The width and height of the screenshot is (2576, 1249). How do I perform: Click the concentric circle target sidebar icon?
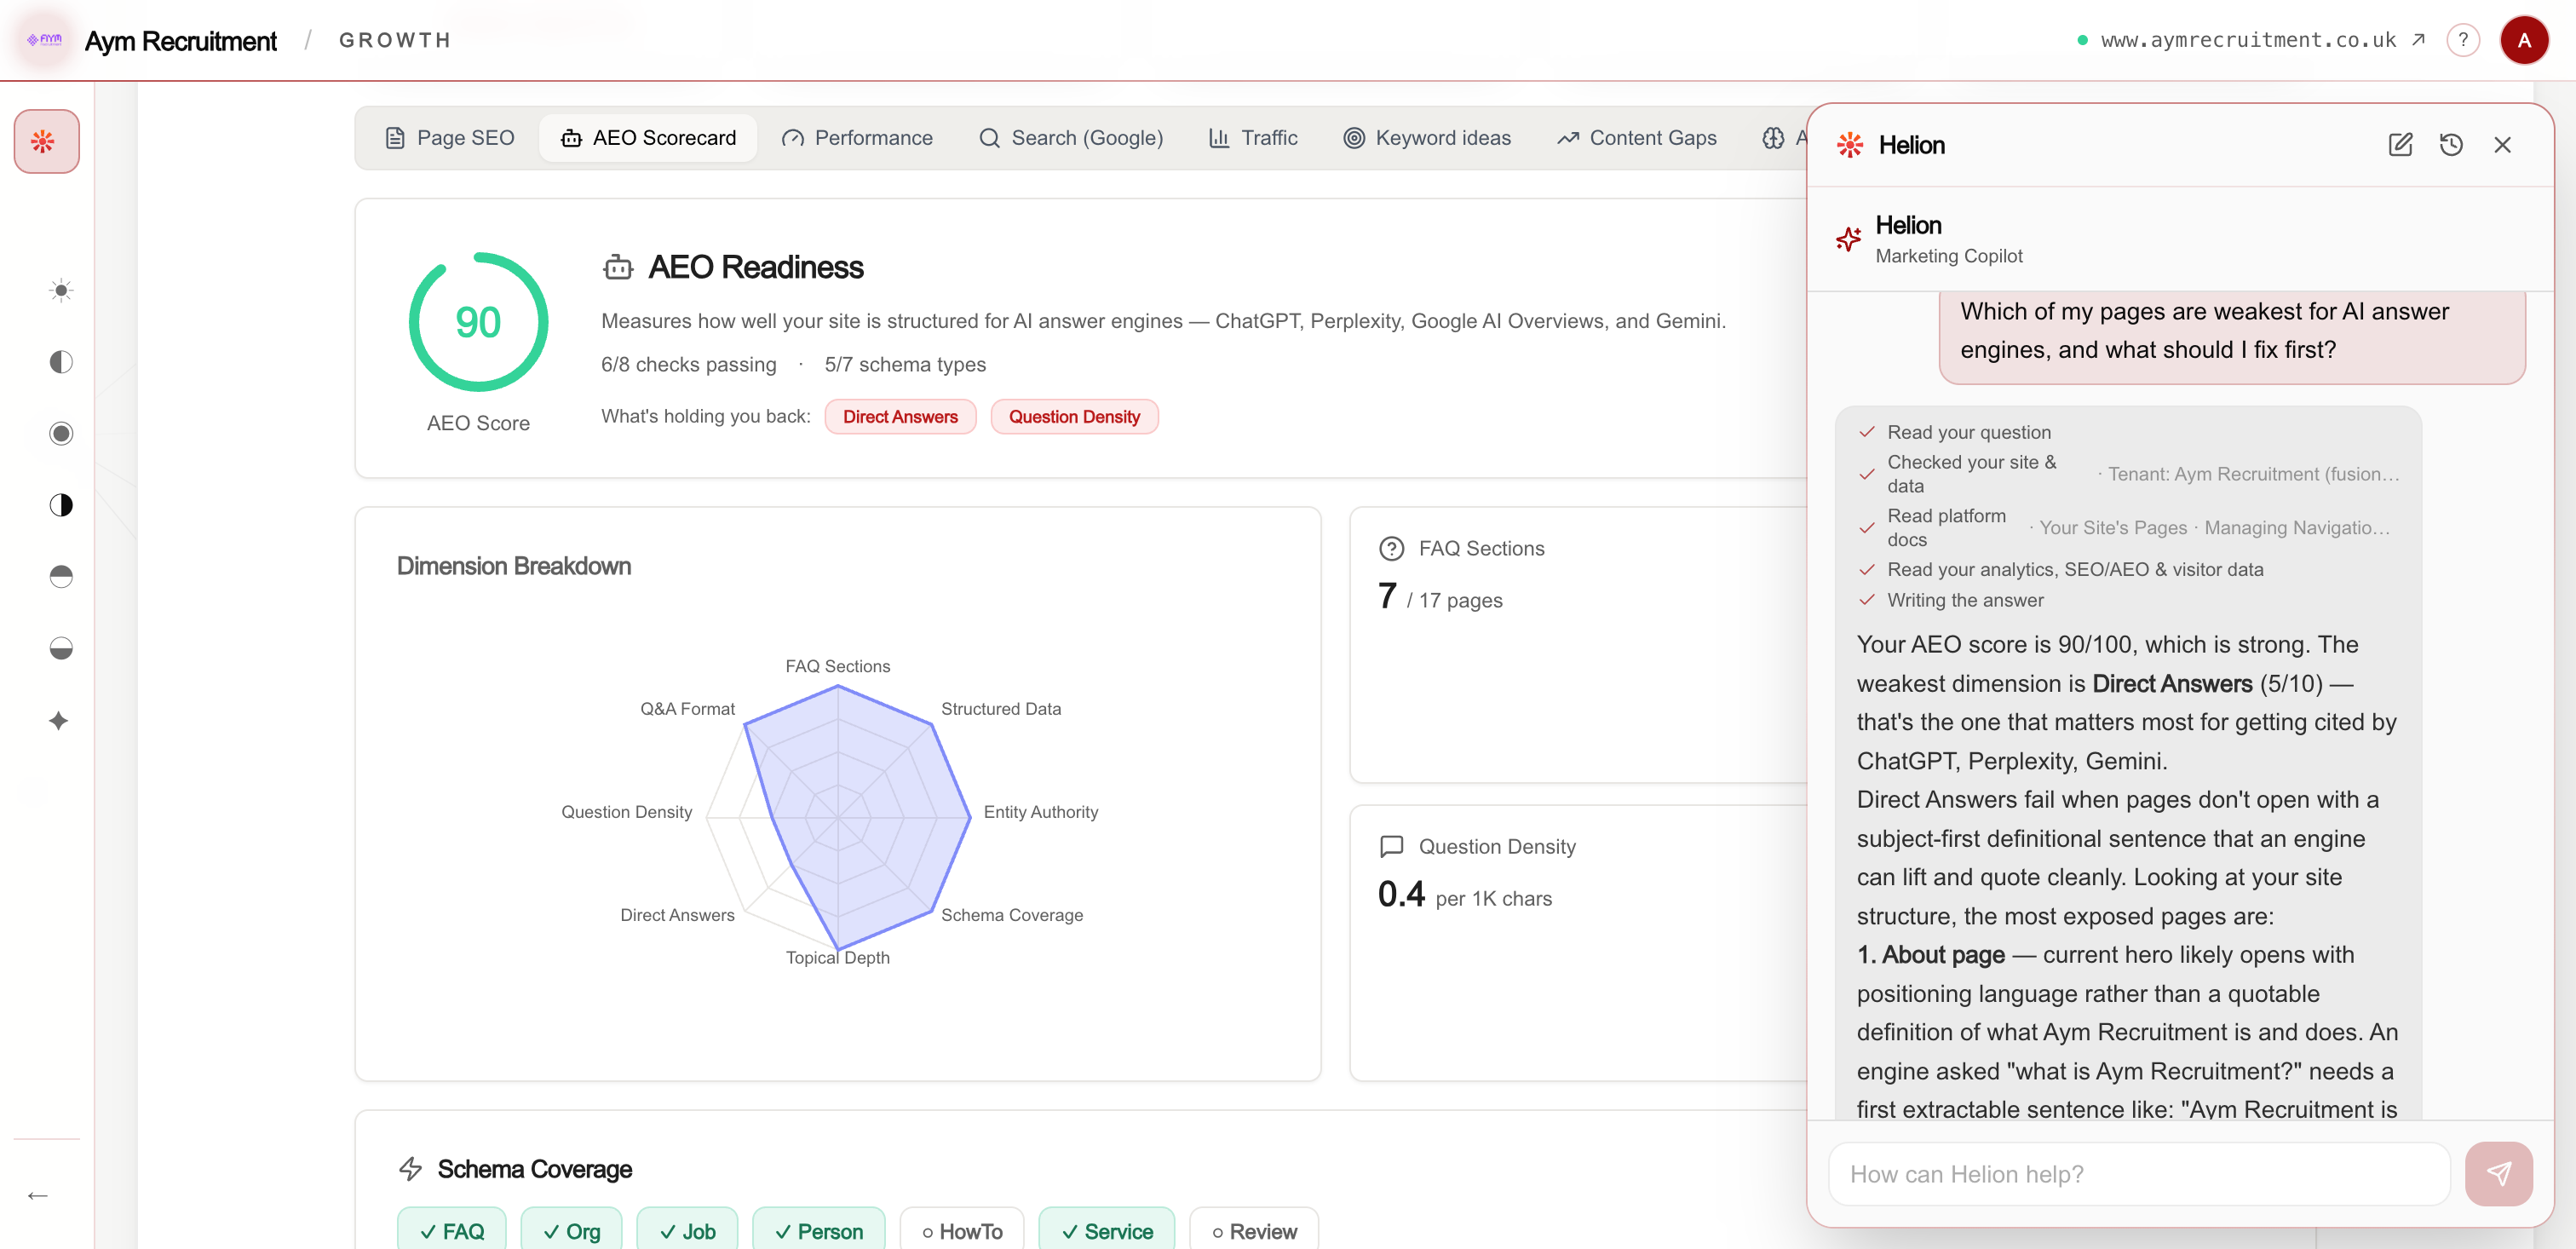(61, 433)
